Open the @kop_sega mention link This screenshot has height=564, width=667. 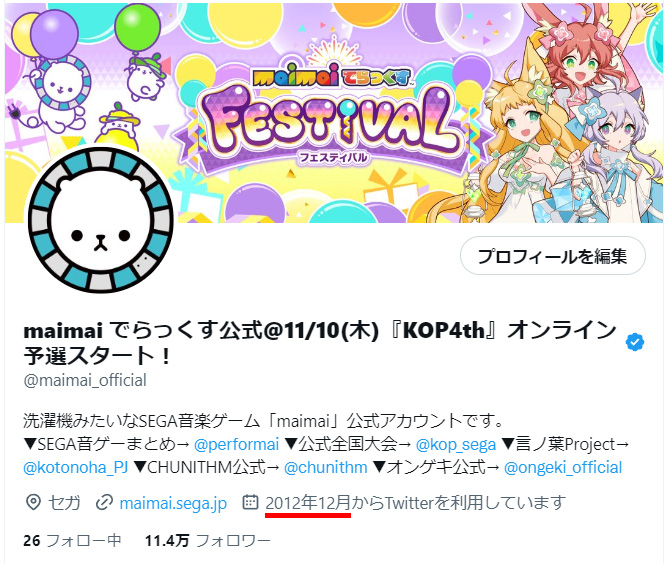tap(456, 444)
